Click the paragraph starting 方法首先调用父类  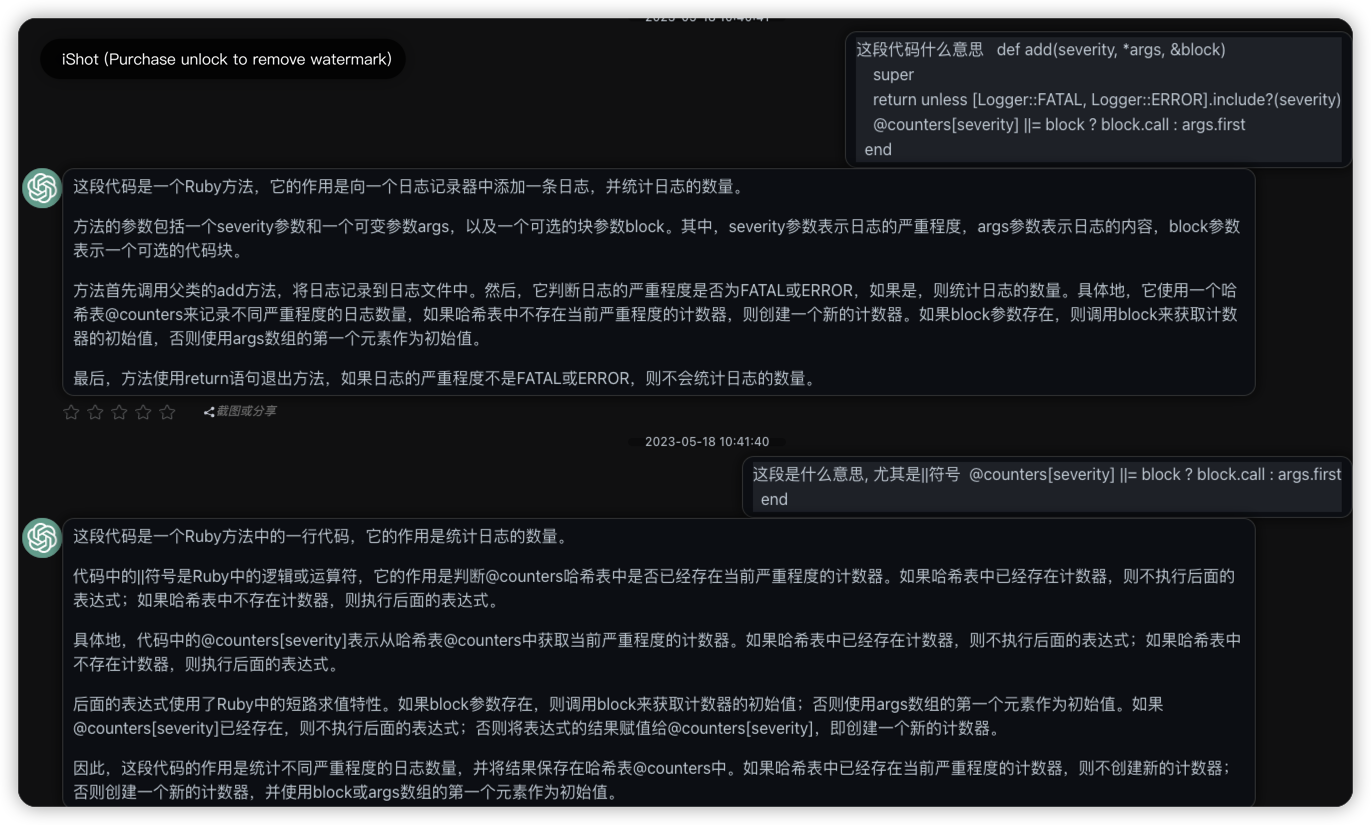click(x=656, y=314)
